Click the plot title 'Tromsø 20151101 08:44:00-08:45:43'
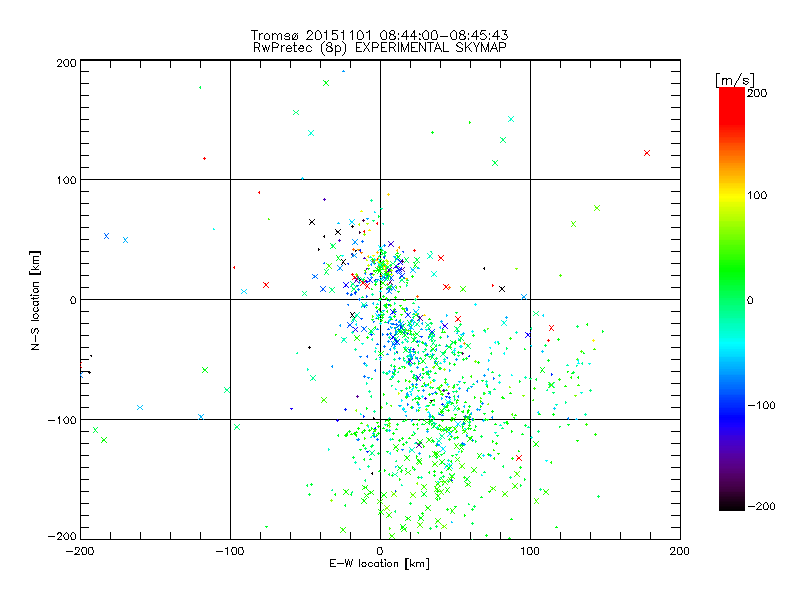The width and height of the screenshot is (800, 600). (379, 35)
